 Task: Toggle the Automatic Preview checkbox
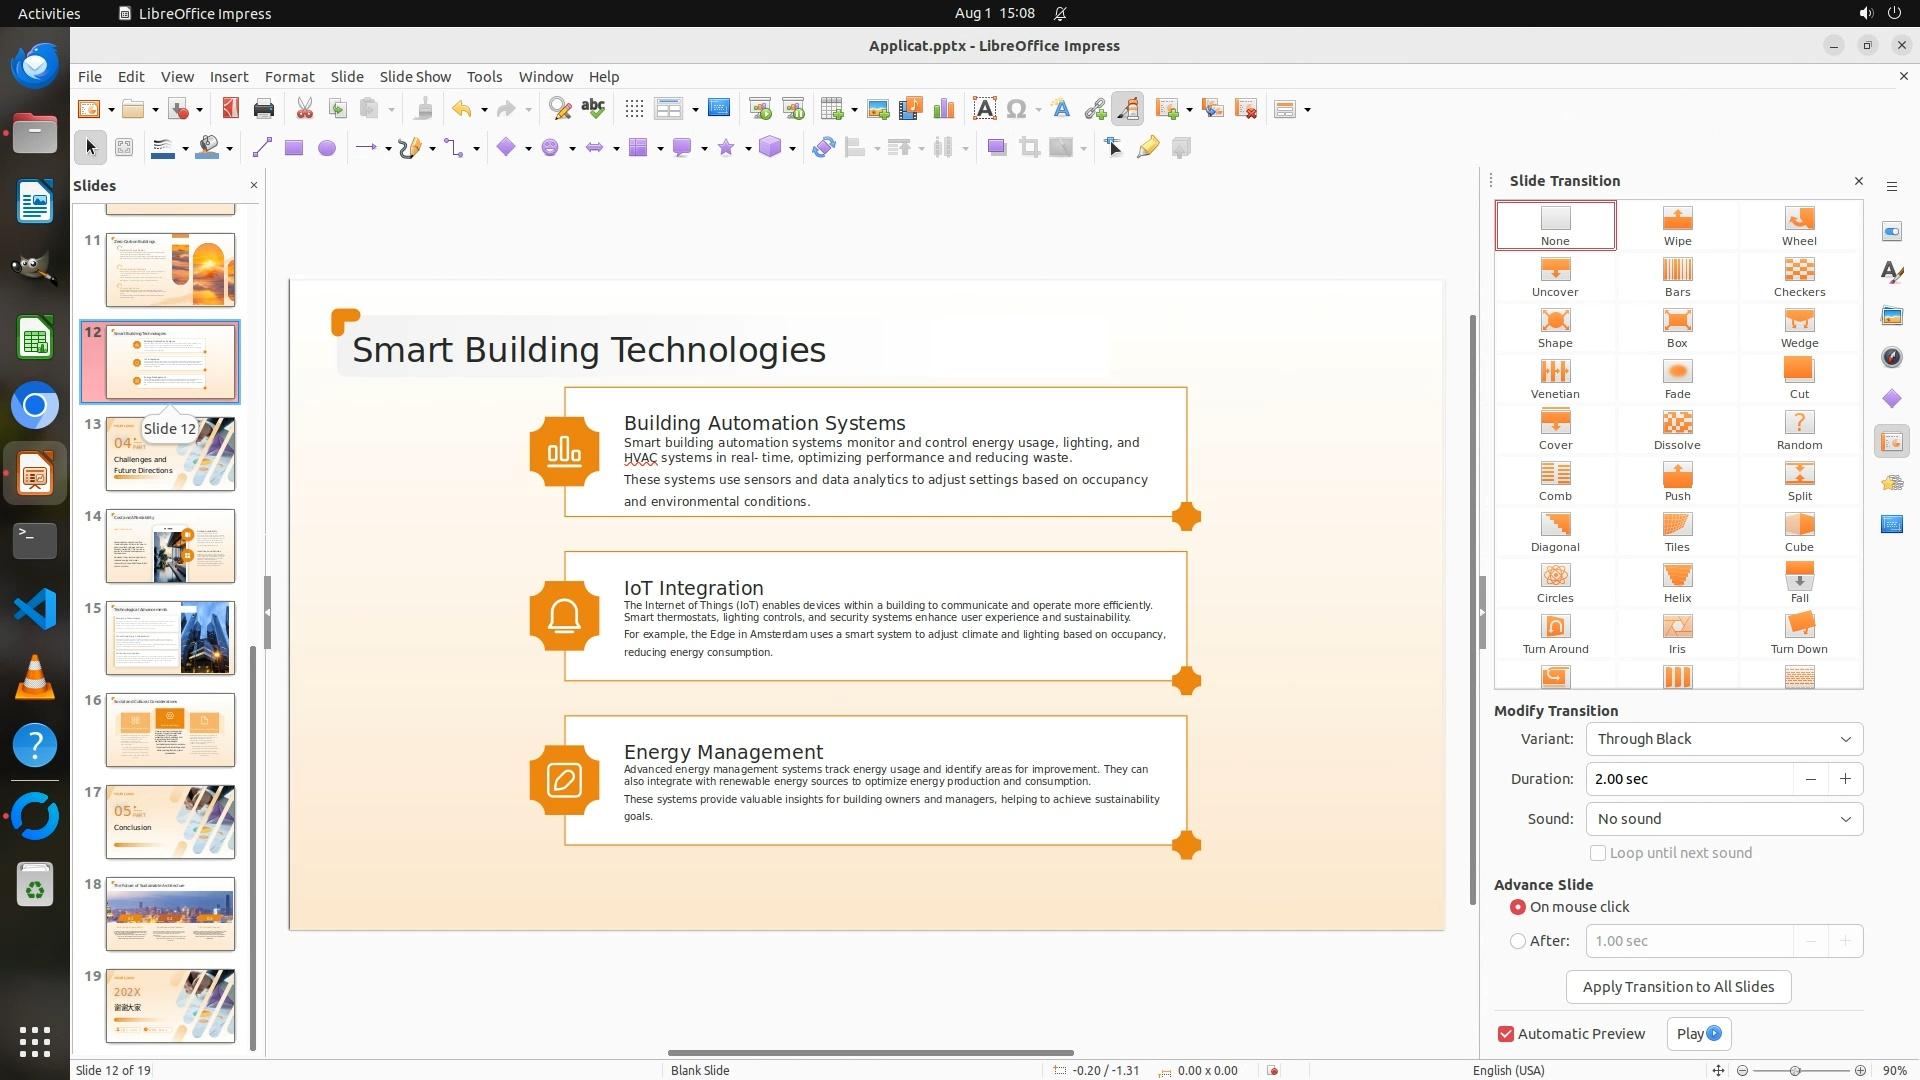pos(1506,1034)
